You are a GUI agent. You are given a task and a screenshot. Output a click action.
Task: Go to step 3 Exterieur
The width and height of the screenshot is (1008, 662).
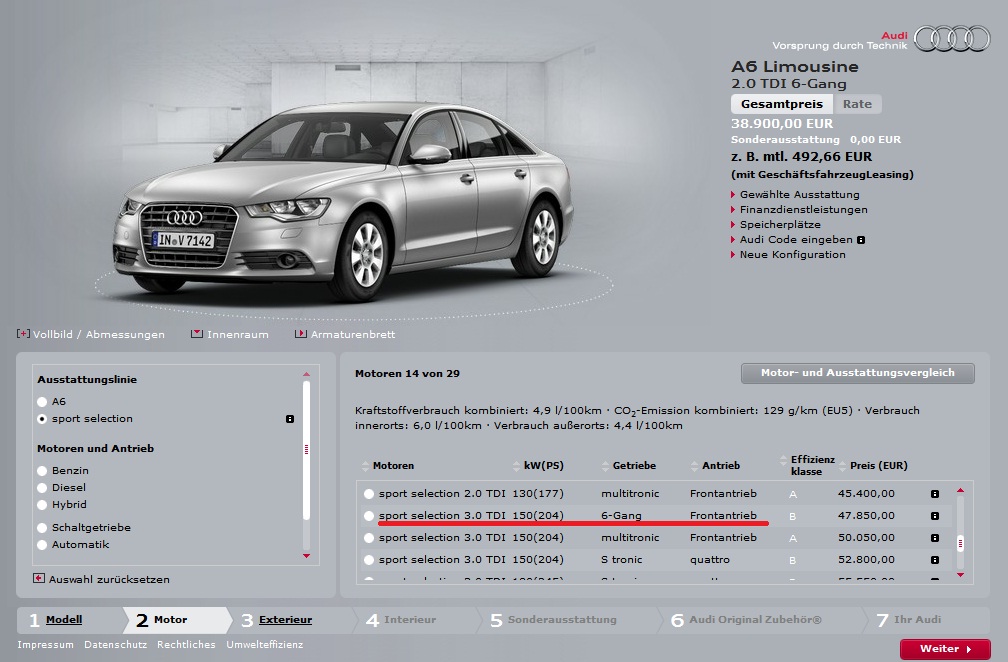click(285, 620)
